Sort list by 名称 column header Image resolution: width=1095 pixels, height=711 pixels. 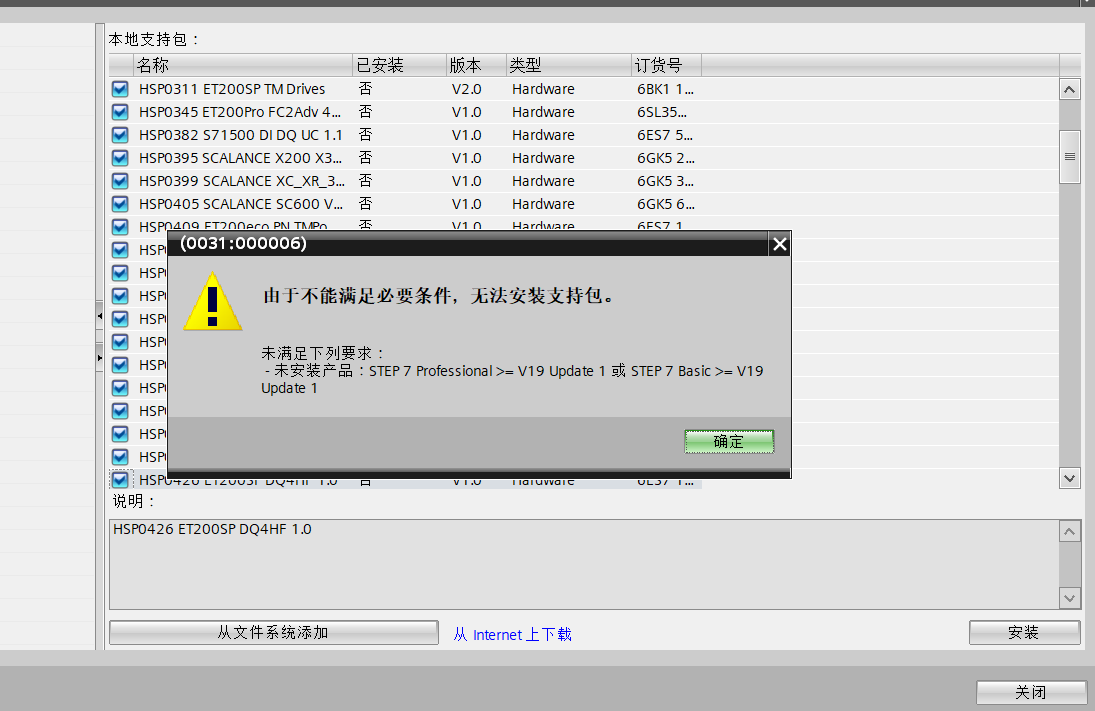[243, 66]
